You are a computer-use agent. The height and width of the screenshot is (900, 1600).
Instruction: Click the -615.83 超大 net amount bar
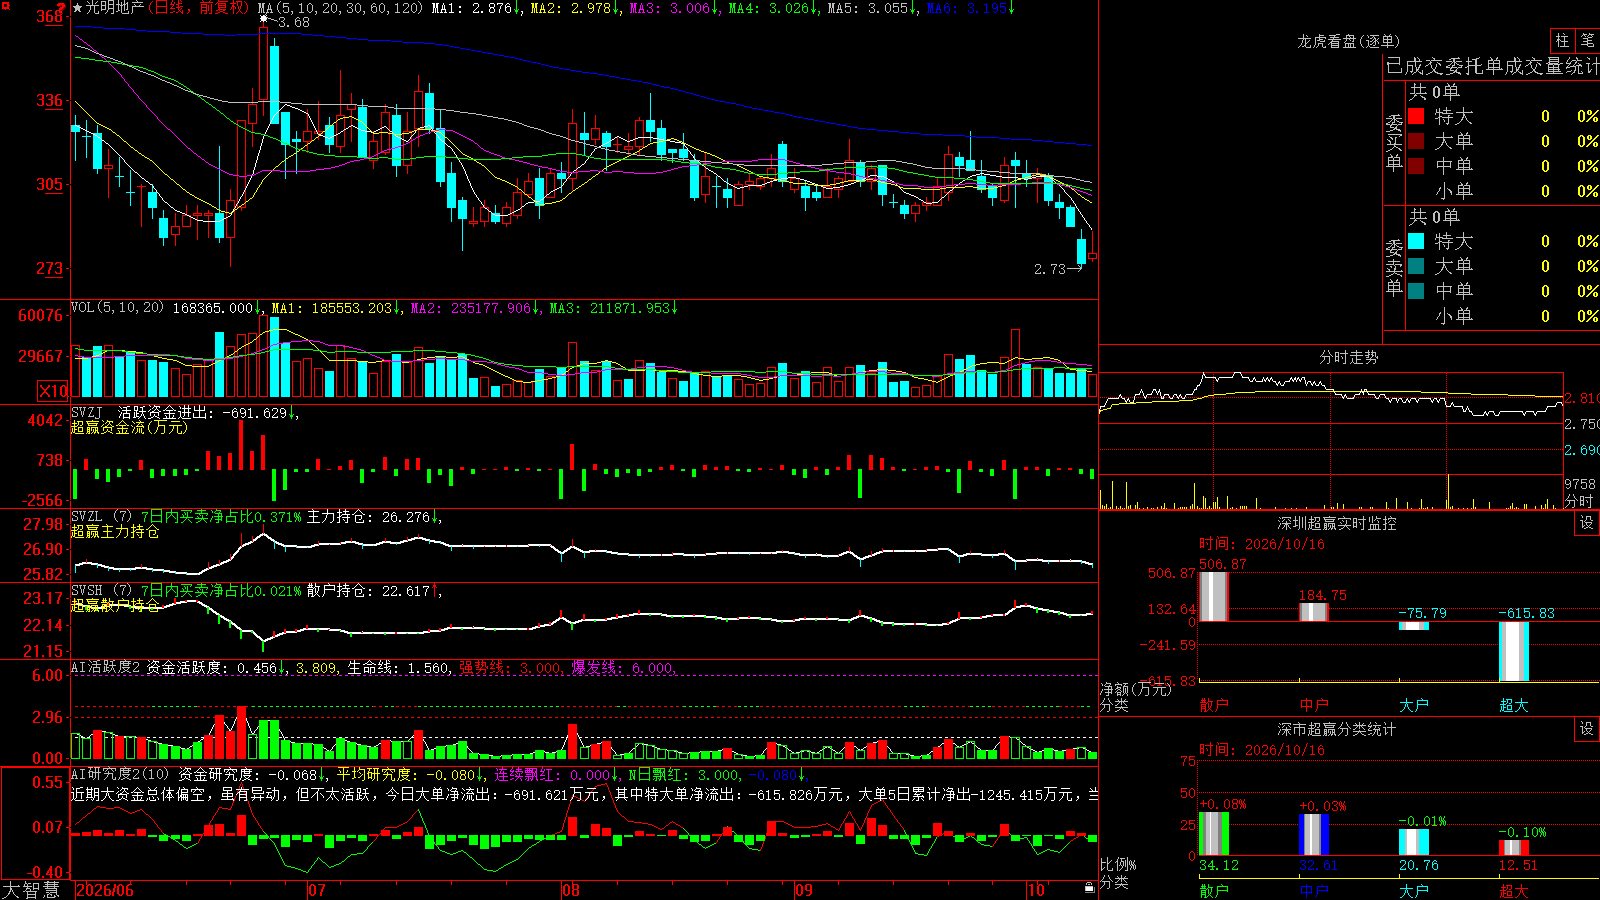click(1513, 652)
